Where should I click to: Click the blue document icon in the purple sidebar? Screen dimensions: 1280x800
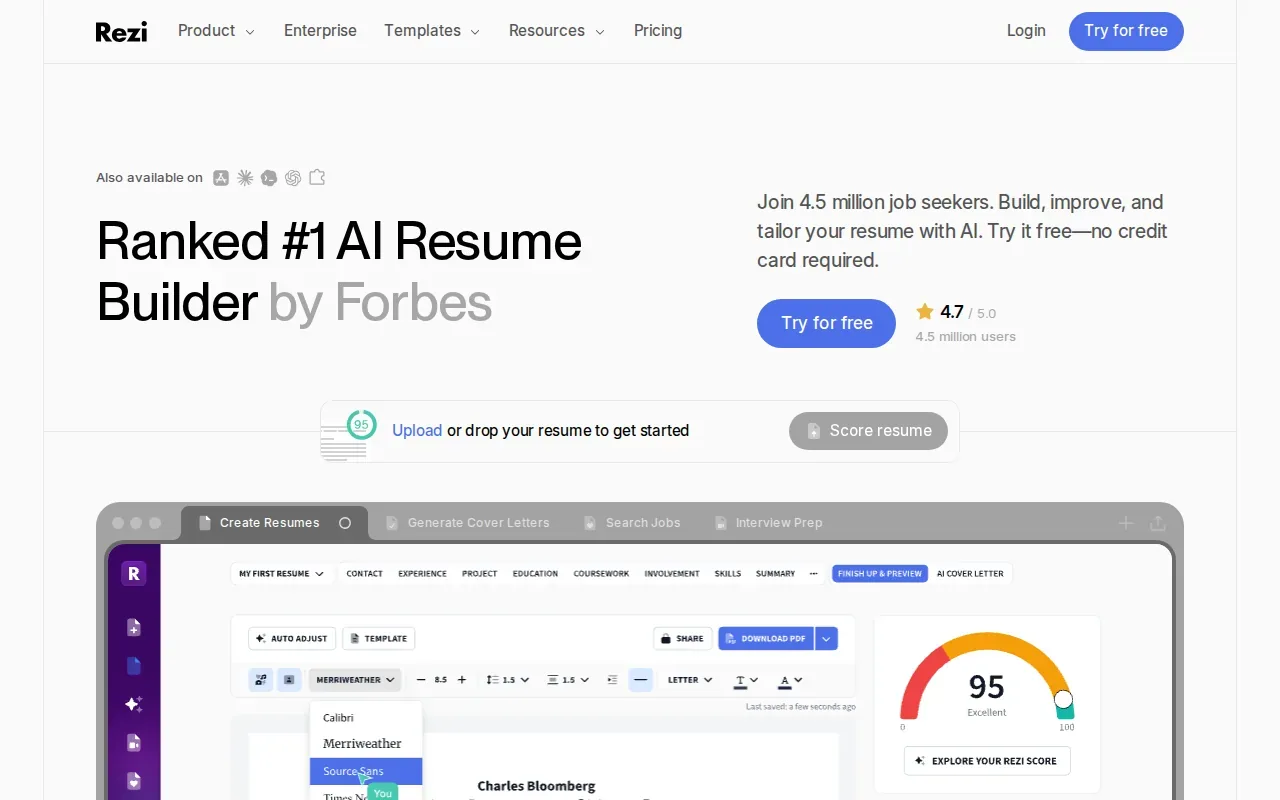pos(134,666)
